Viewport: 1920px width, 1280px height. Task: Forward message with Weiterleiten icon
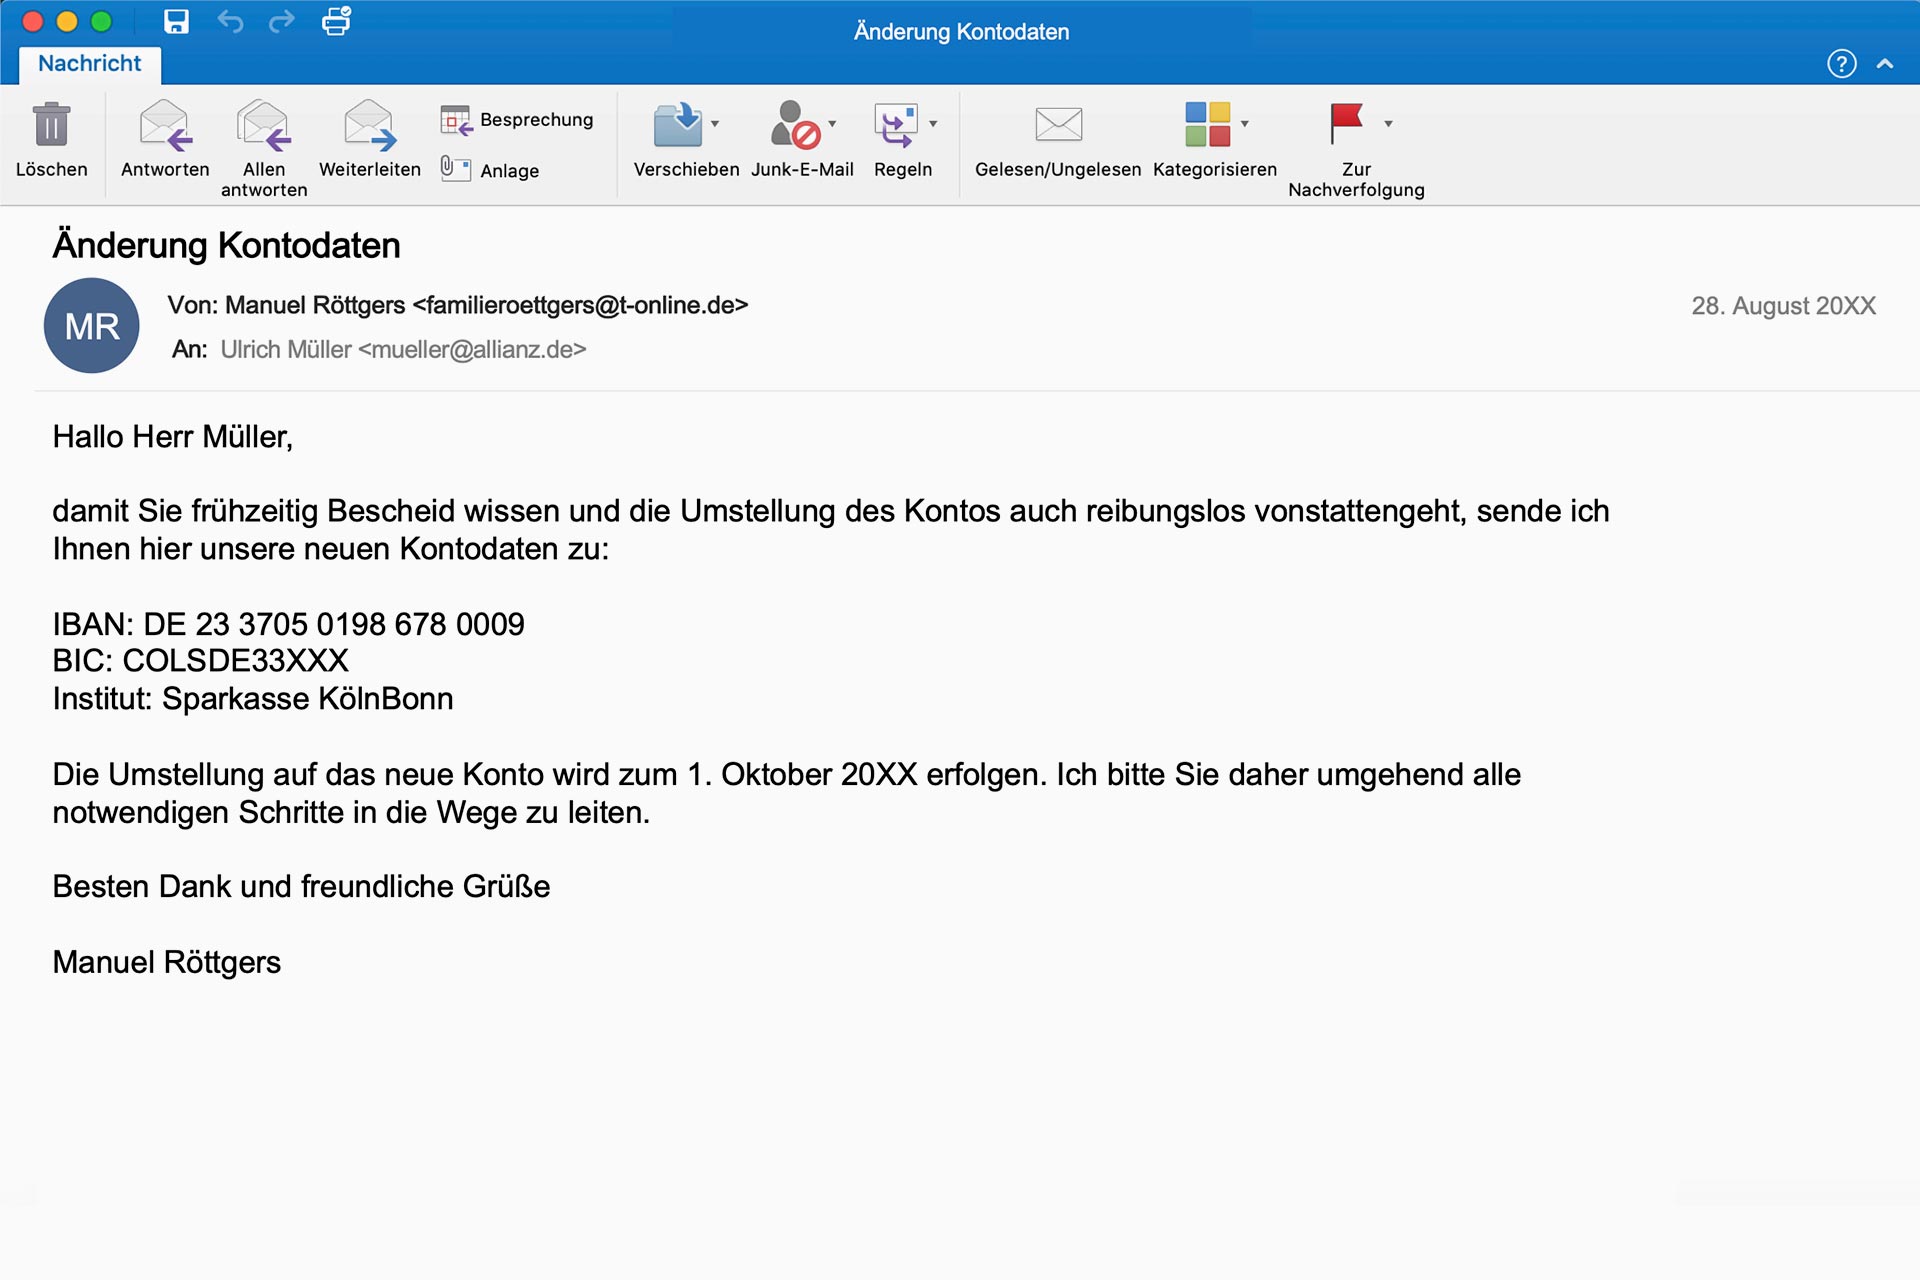point(370,125)
